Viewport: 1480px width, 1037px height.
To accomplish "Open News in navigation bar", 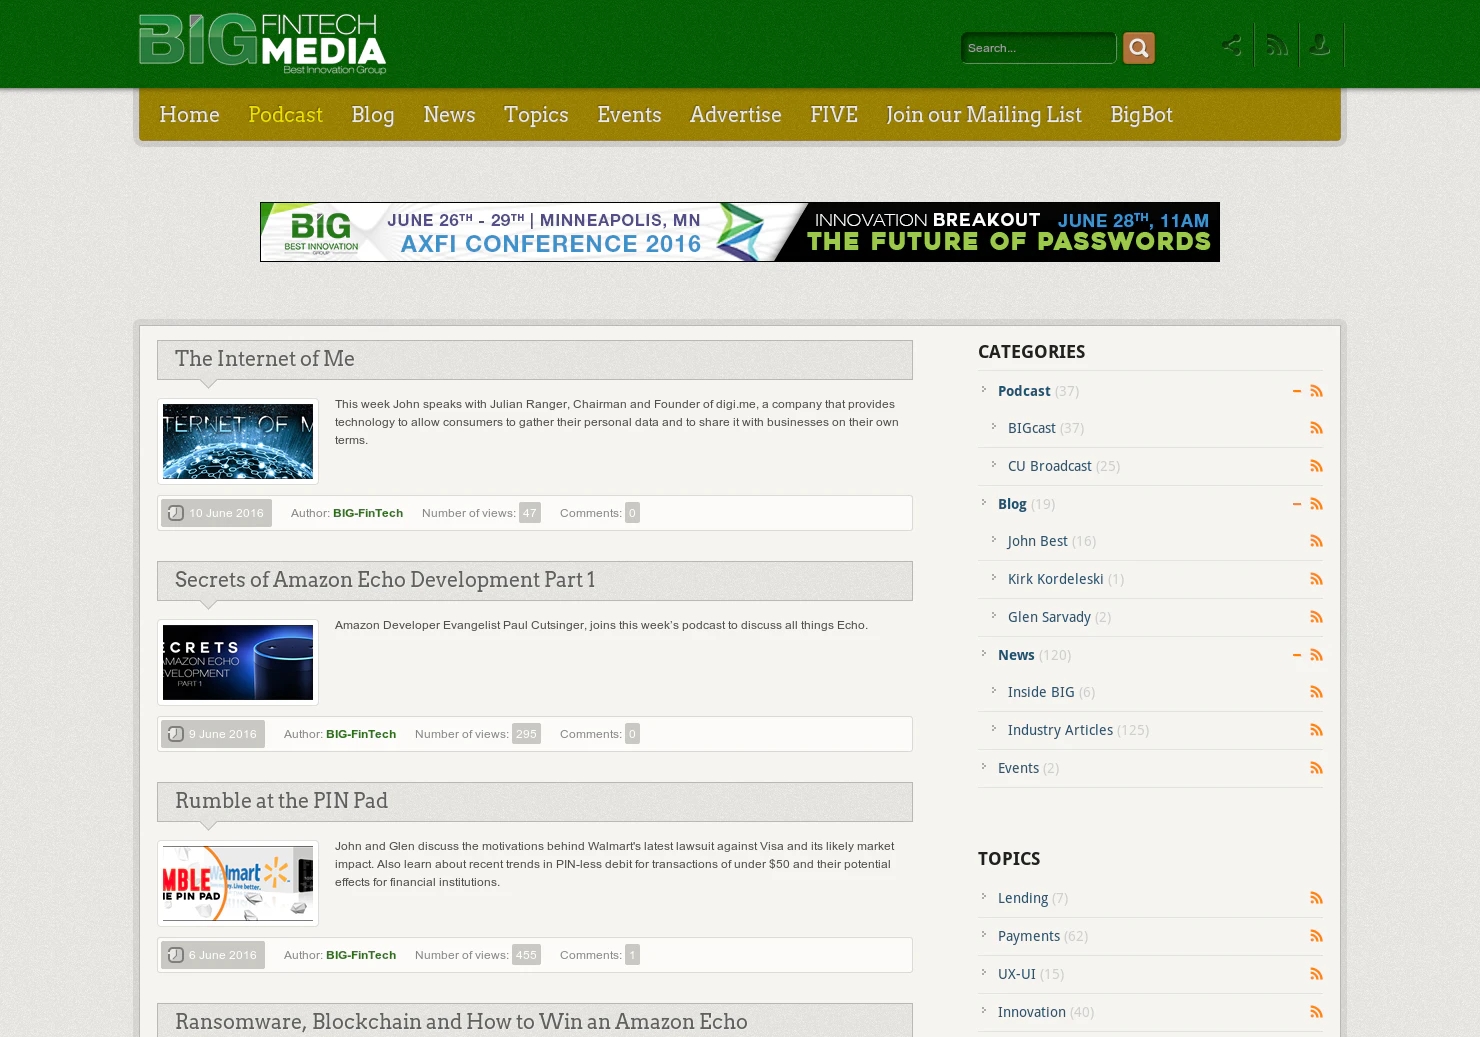I will pyautogui.click(x=449, y=115).
